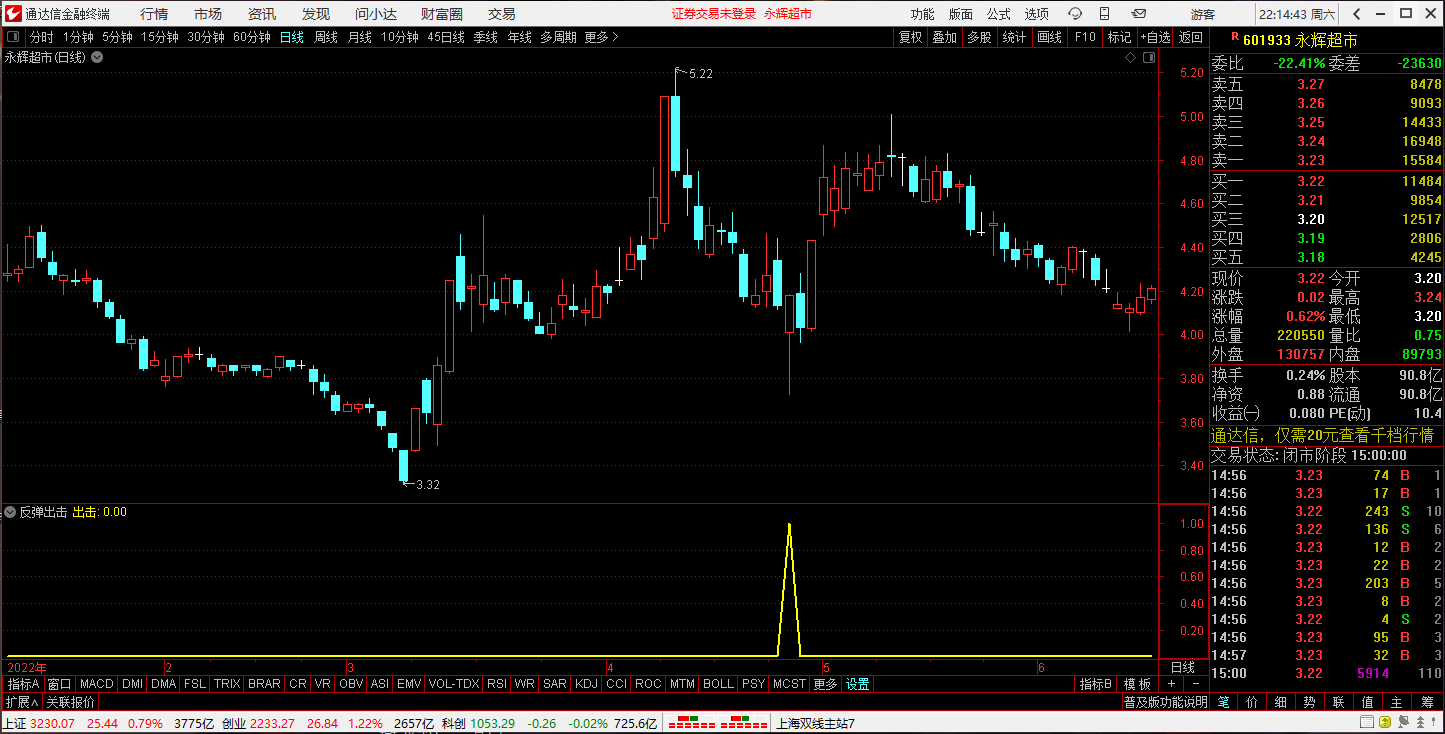The height and width of the screenshot is (734, 1445).
Task: Open the 问小达 menu
Action: (376, 14)
